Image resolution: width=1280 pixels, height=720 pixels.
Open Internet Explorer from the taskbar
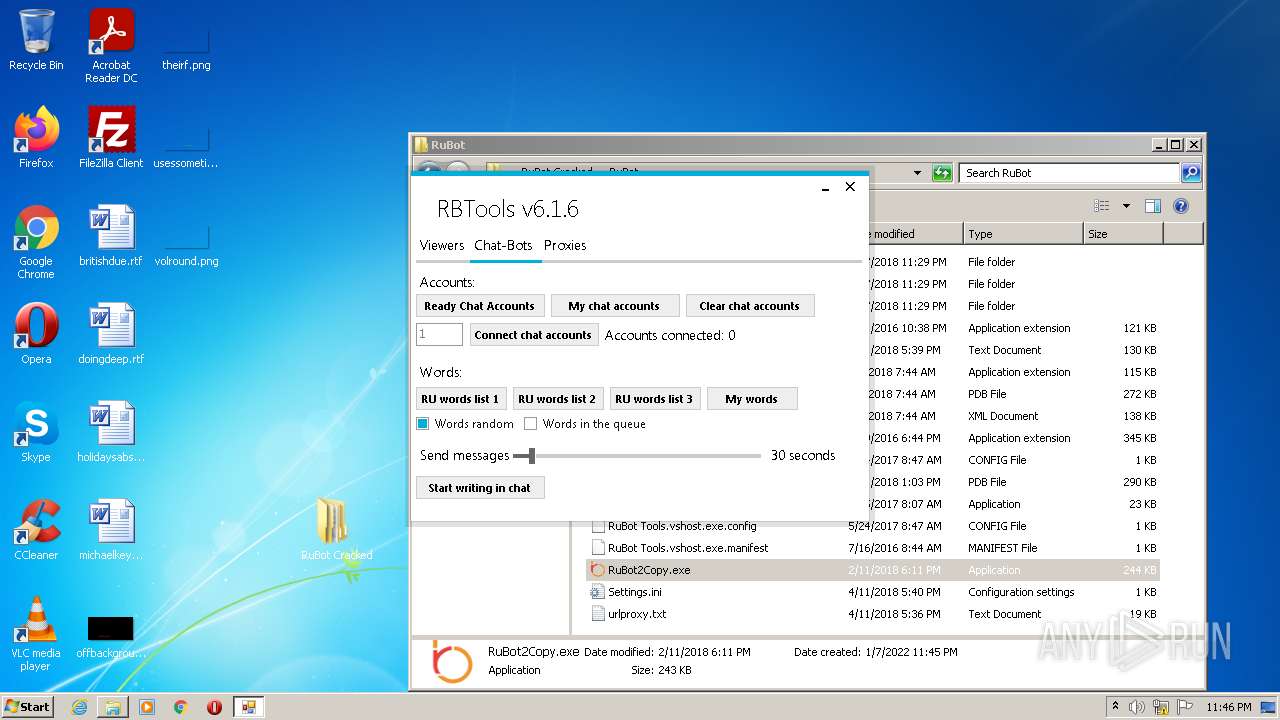[x=79, y=707]
